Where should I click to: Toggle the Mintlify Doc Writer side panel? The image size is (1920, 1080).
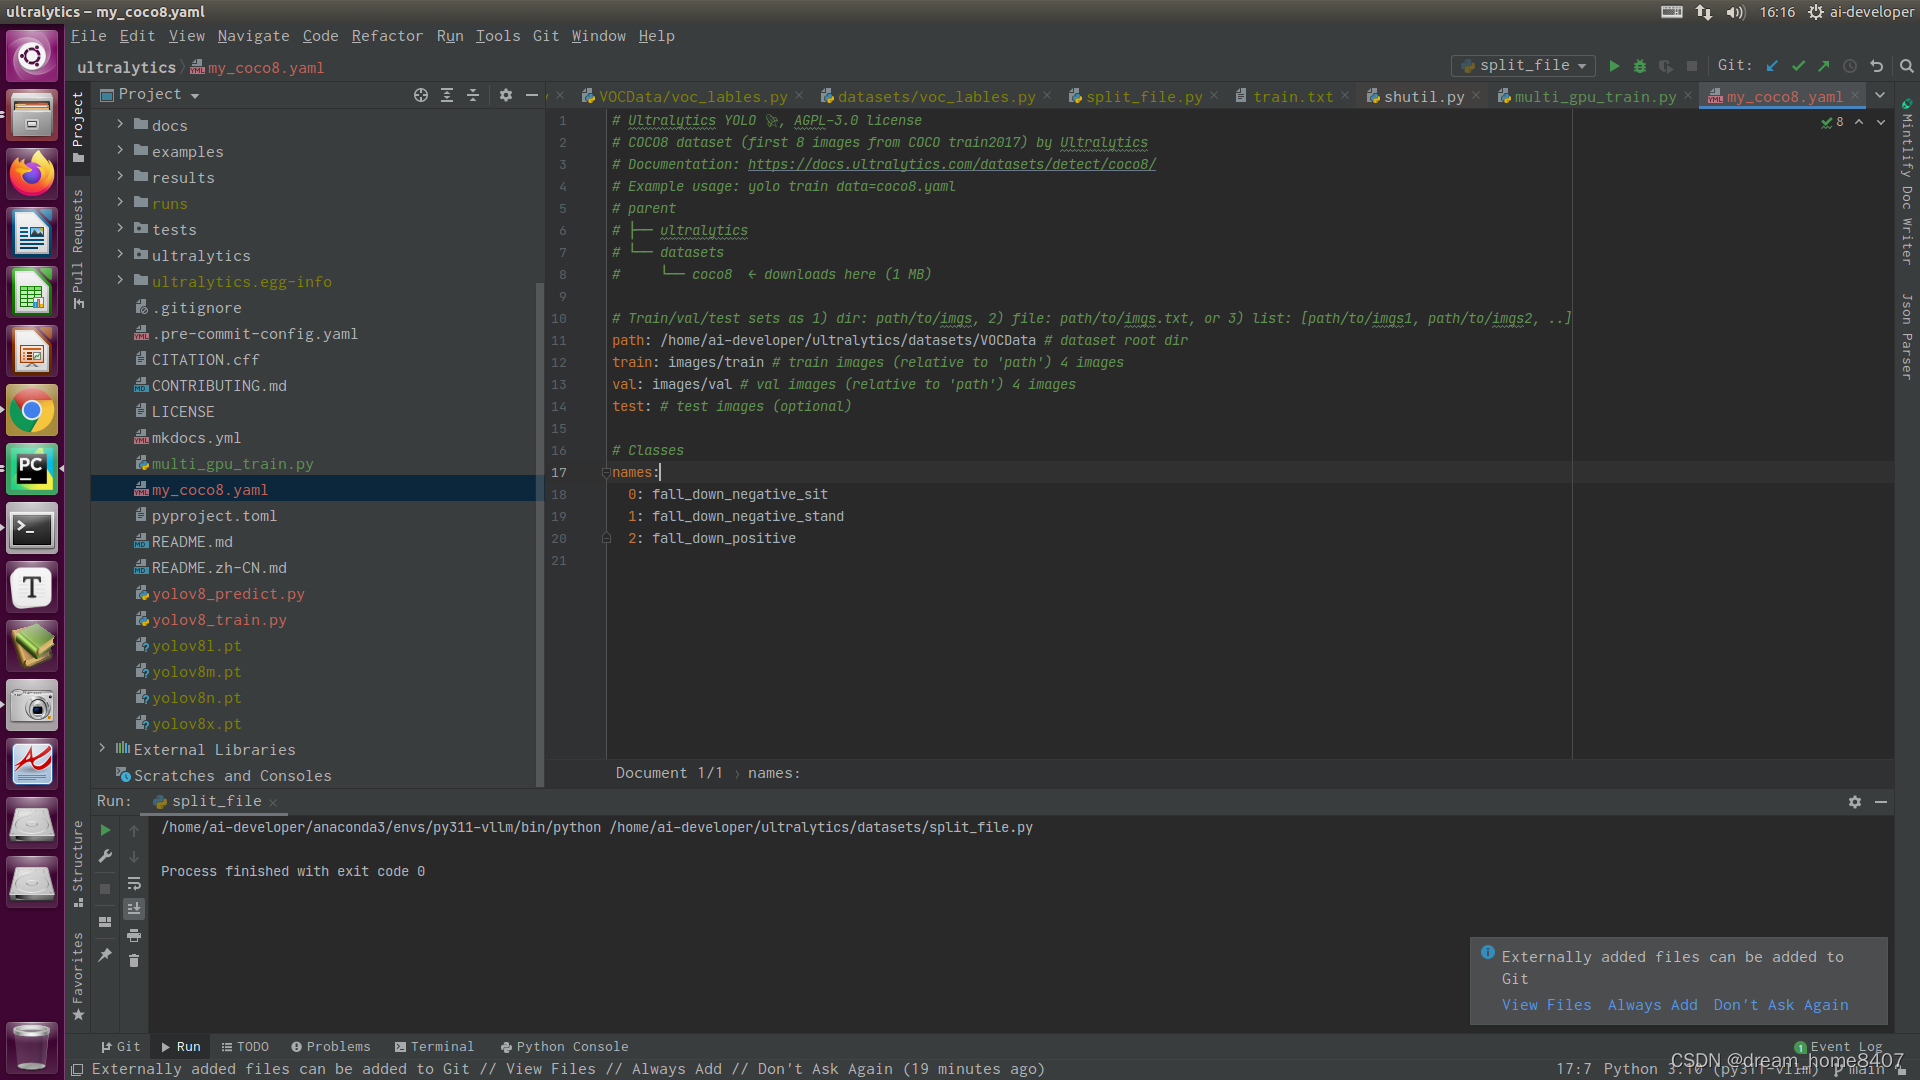1907,183
